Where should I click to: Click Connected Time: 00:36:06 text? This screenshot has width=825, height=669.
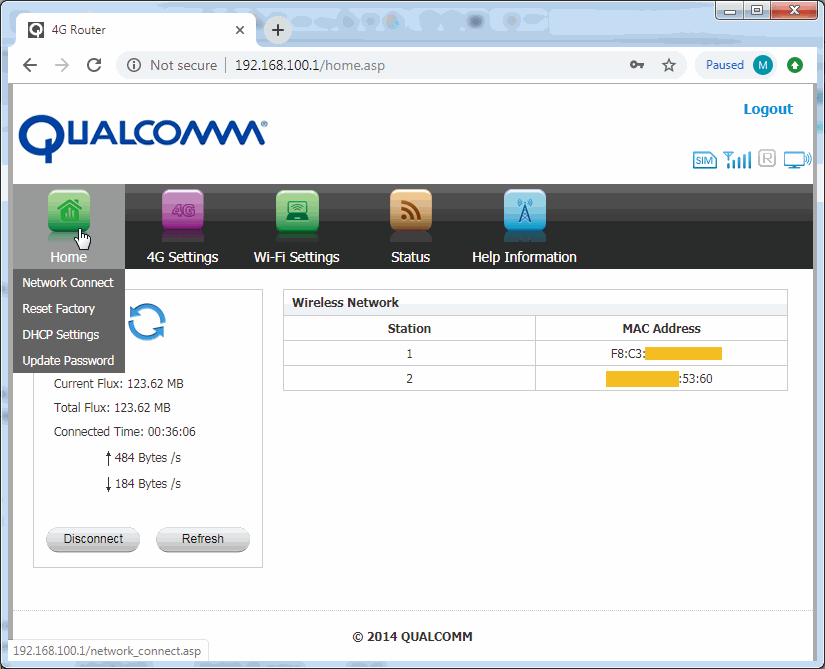click(x=125, y=432)
